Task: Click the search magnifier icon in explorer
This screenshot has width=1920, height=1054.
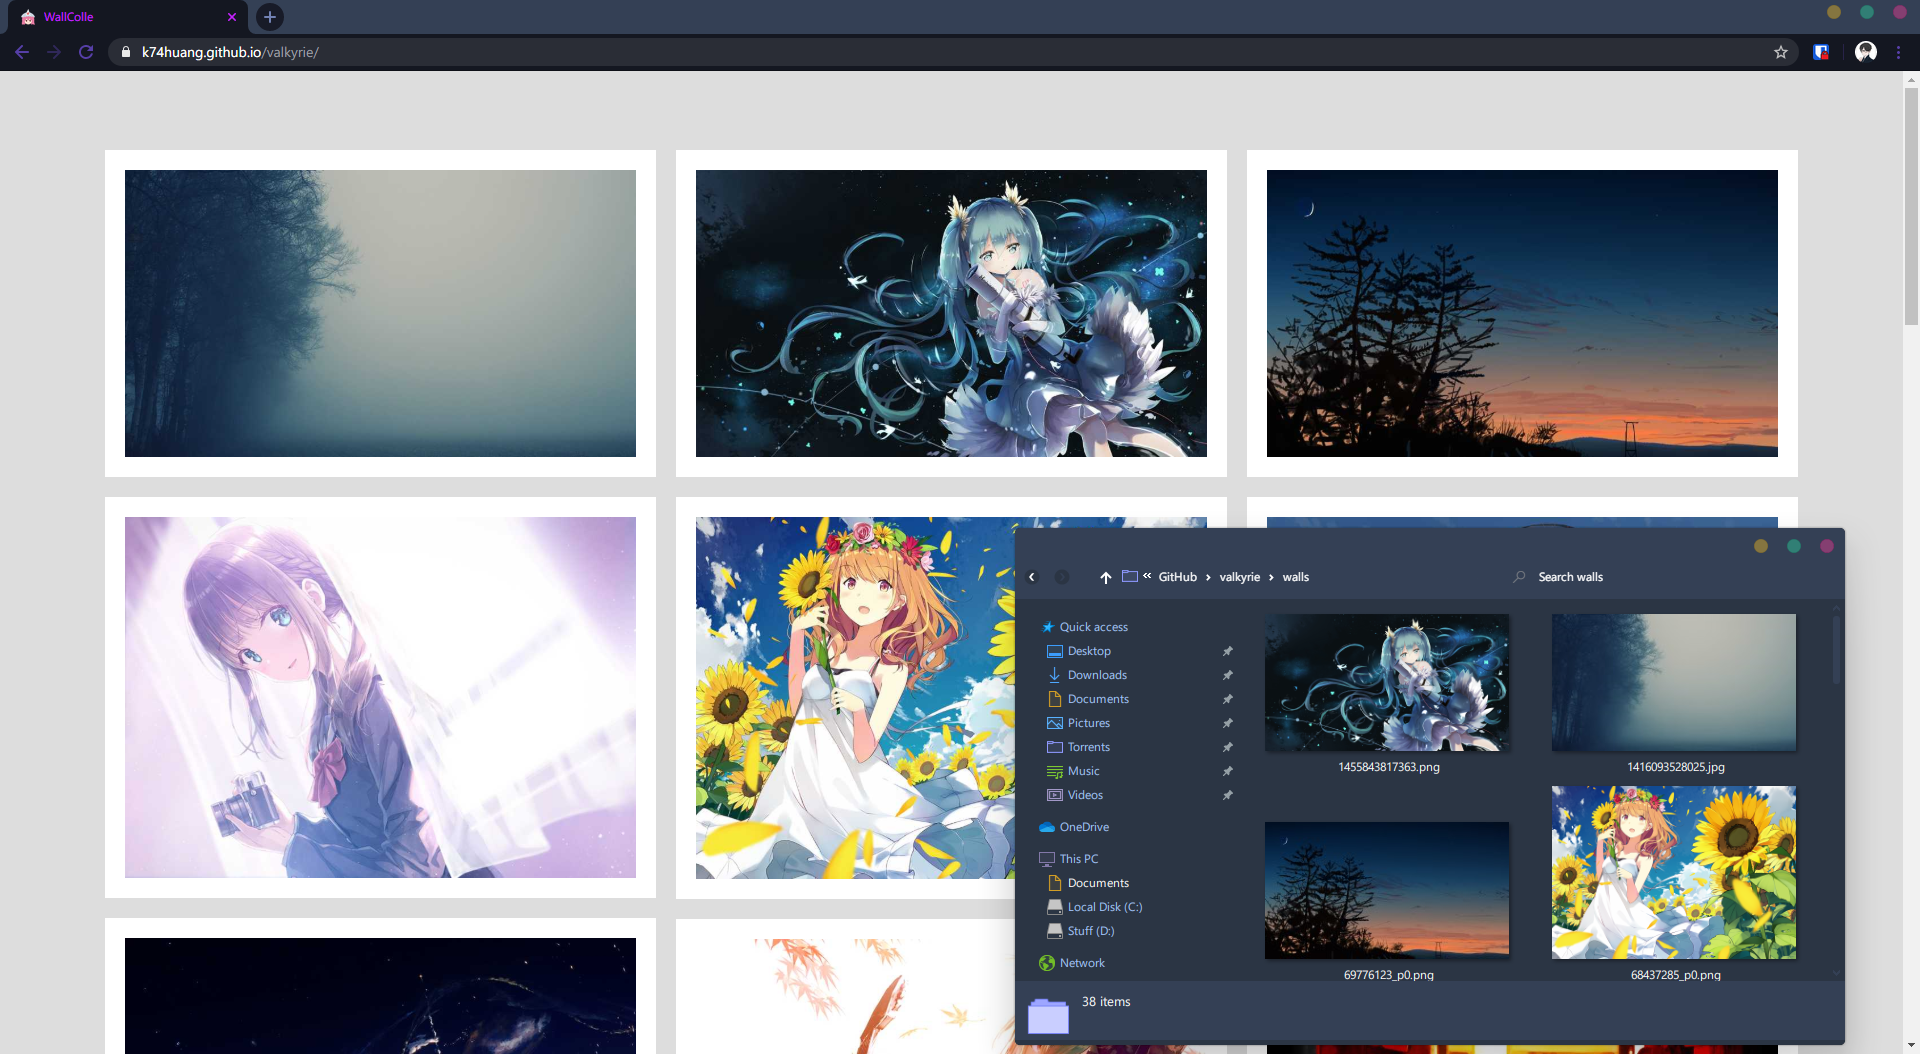Action: click(x=1520, y=577)
